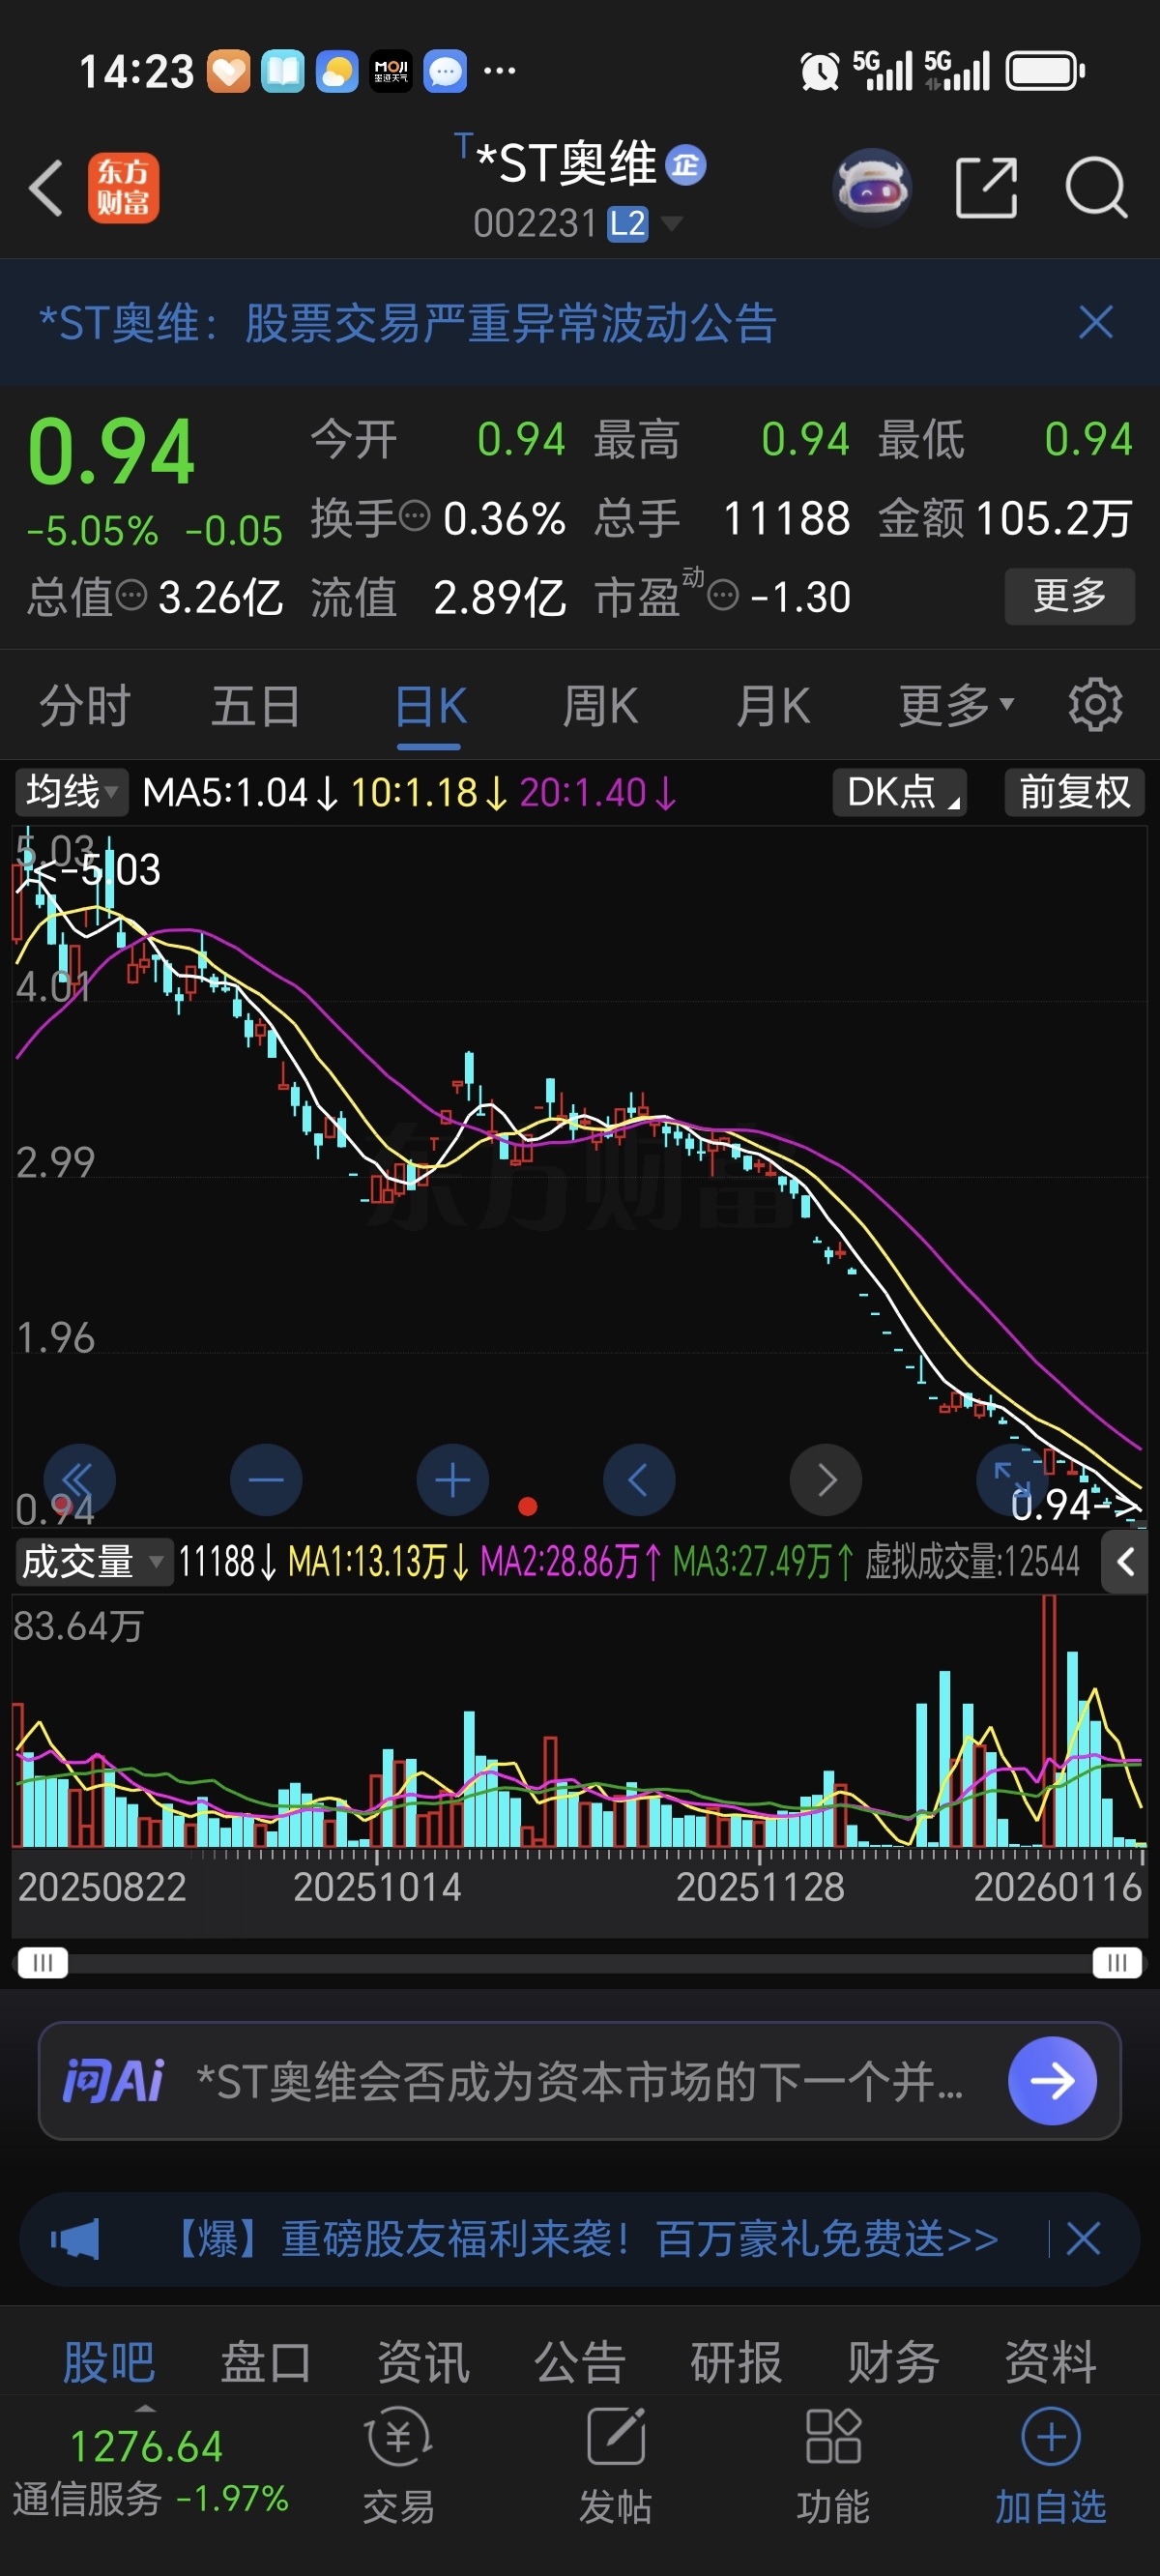This screenshot has width=1160, height=2576.
Task: Tap the megaphone promo icon
Action: [x=76, y=2238]
